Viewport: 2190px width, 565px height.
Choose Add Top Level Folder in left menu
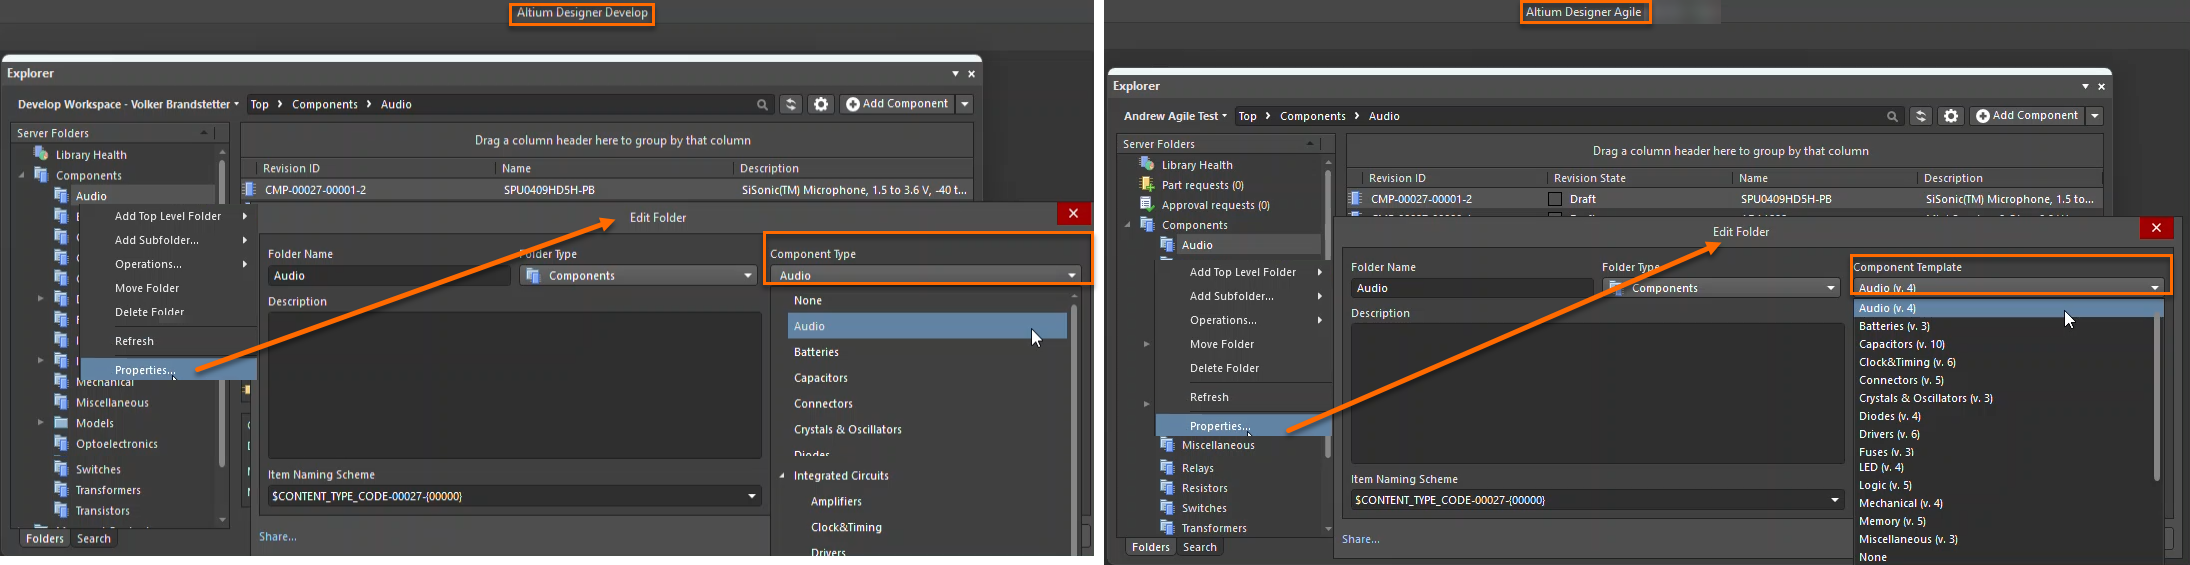point(168,216)
